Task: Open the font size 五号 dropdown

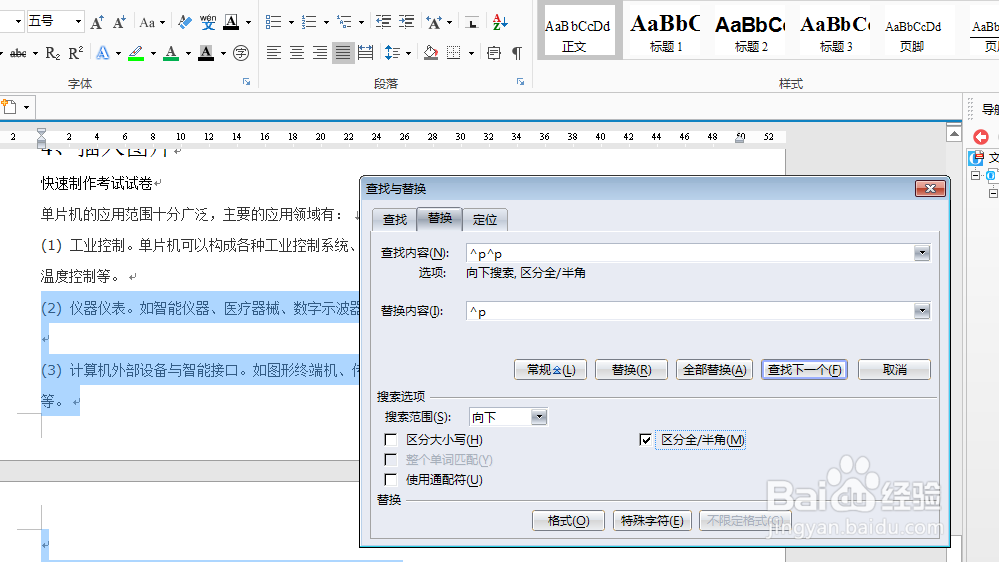Action: (78, 22)
